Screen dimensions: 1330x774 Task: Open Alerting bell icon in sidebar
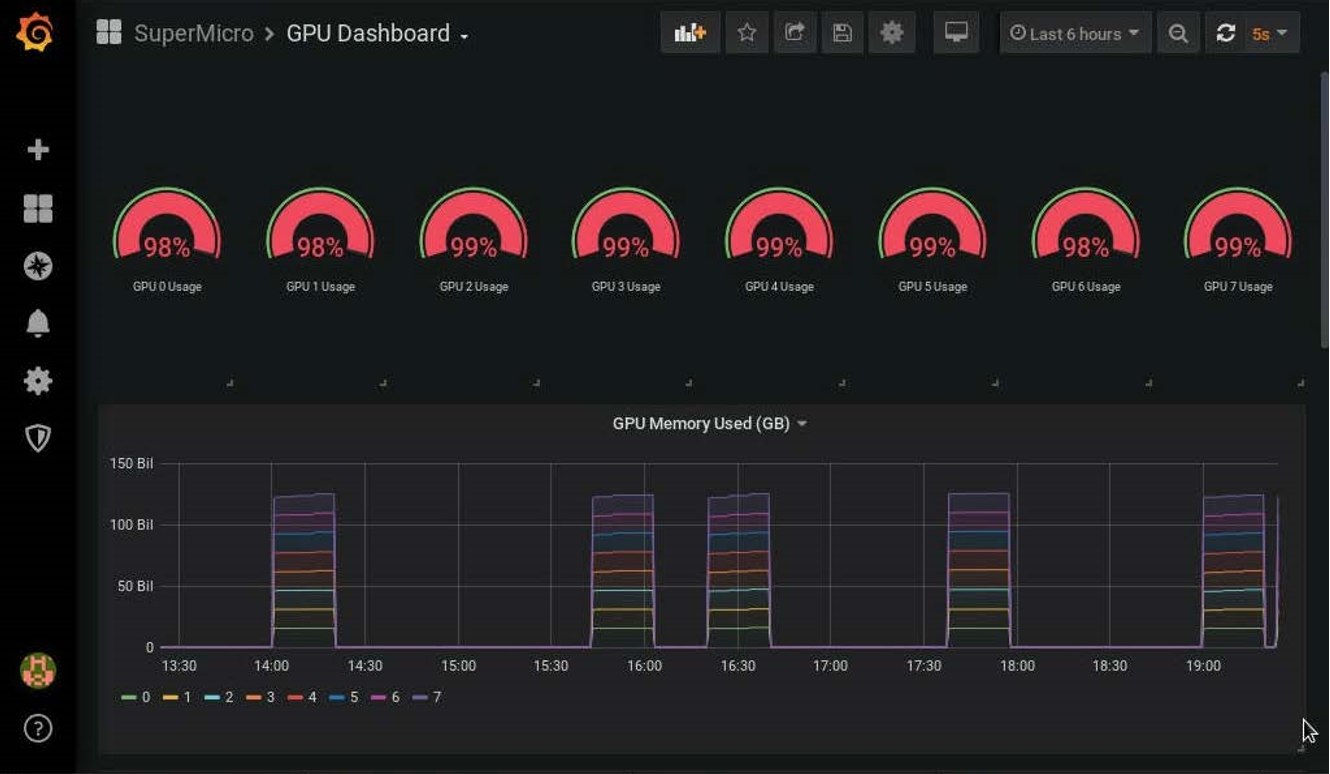click(x=38, y=323)
